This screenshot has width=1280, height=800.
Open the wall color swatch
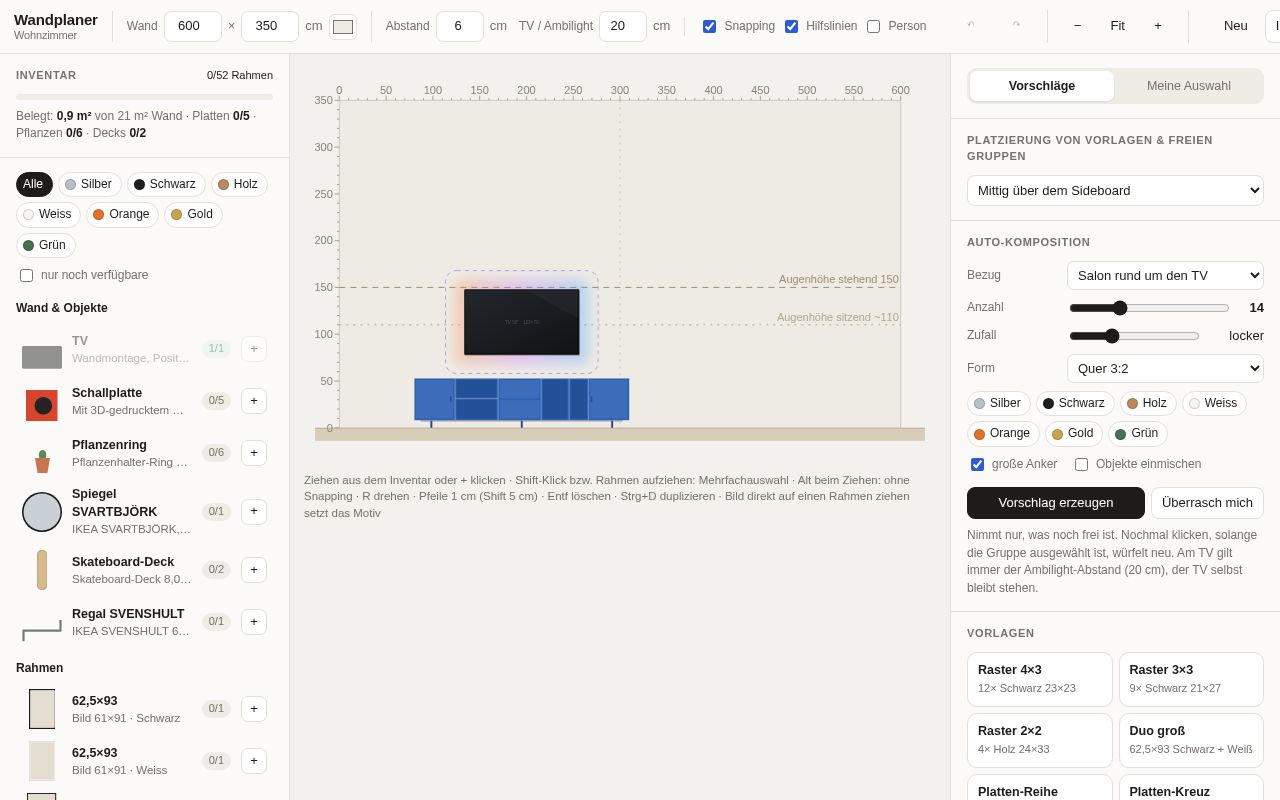(343, 27)
